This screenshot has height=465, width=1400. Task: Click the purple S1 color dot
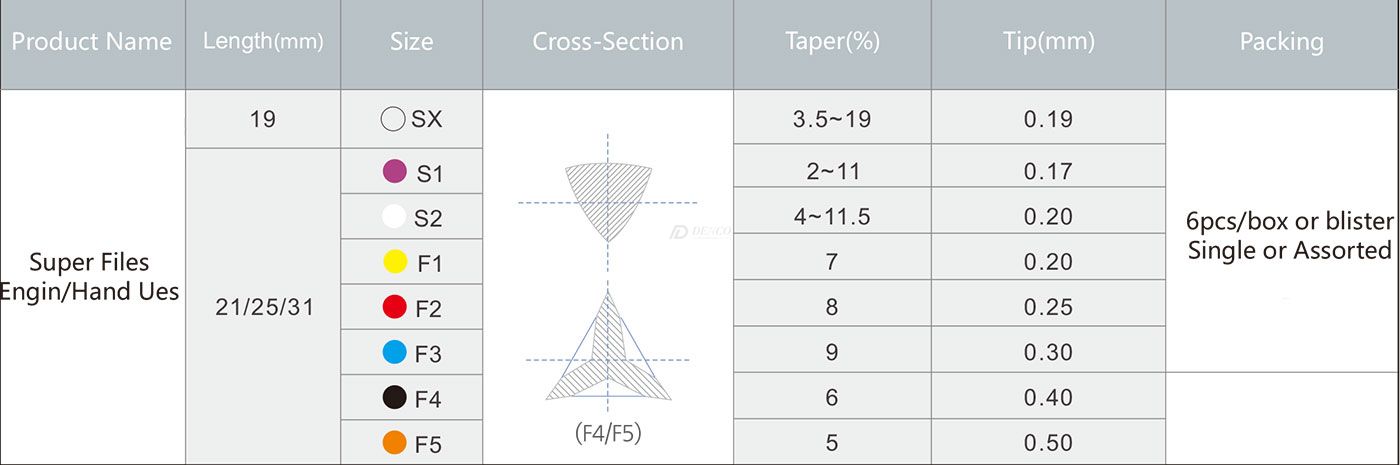click(x=395, y=171)
